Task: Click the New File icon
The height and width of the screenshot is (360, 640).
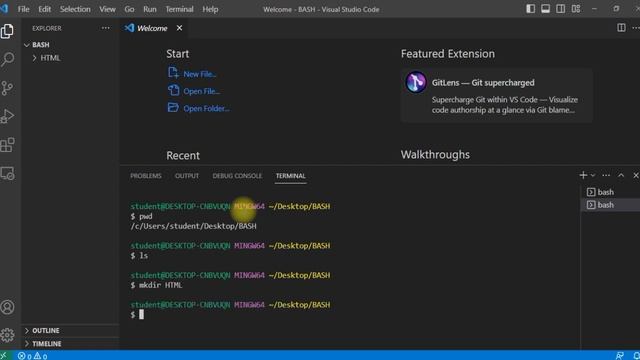Action: coord(173,73)
